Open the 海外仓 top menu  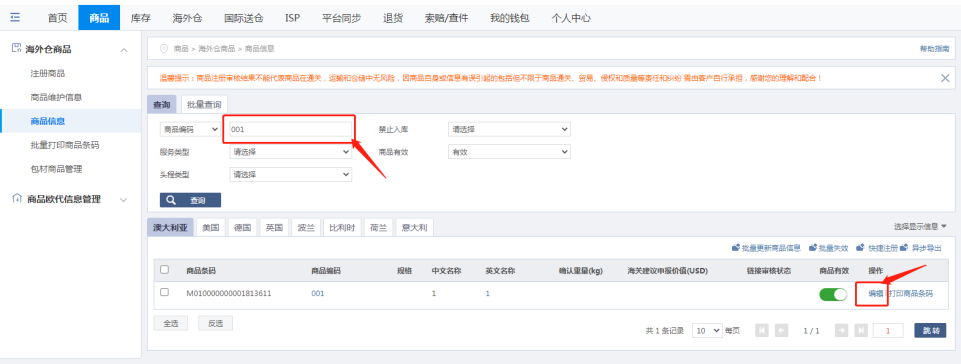pyautogui.click(x=188, y=18)
